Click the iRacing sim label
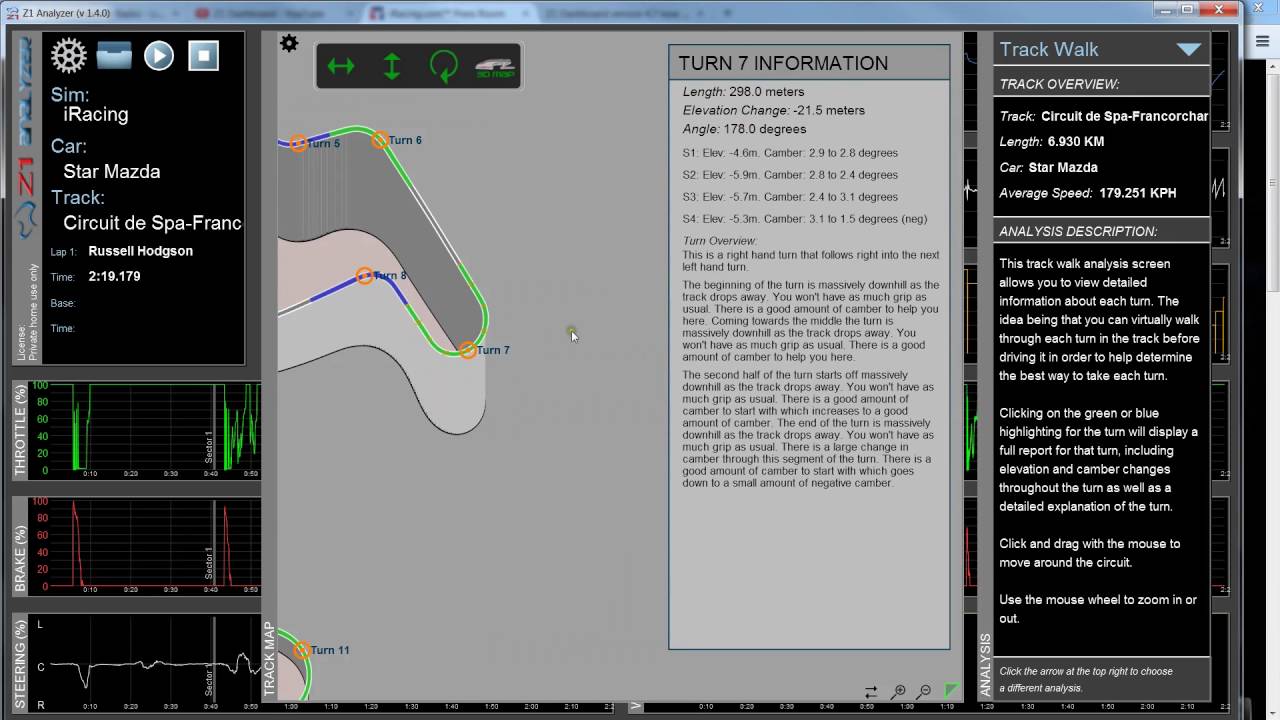Image resolution: width=1280 pixels, height=720 pixels. [96, 114]
